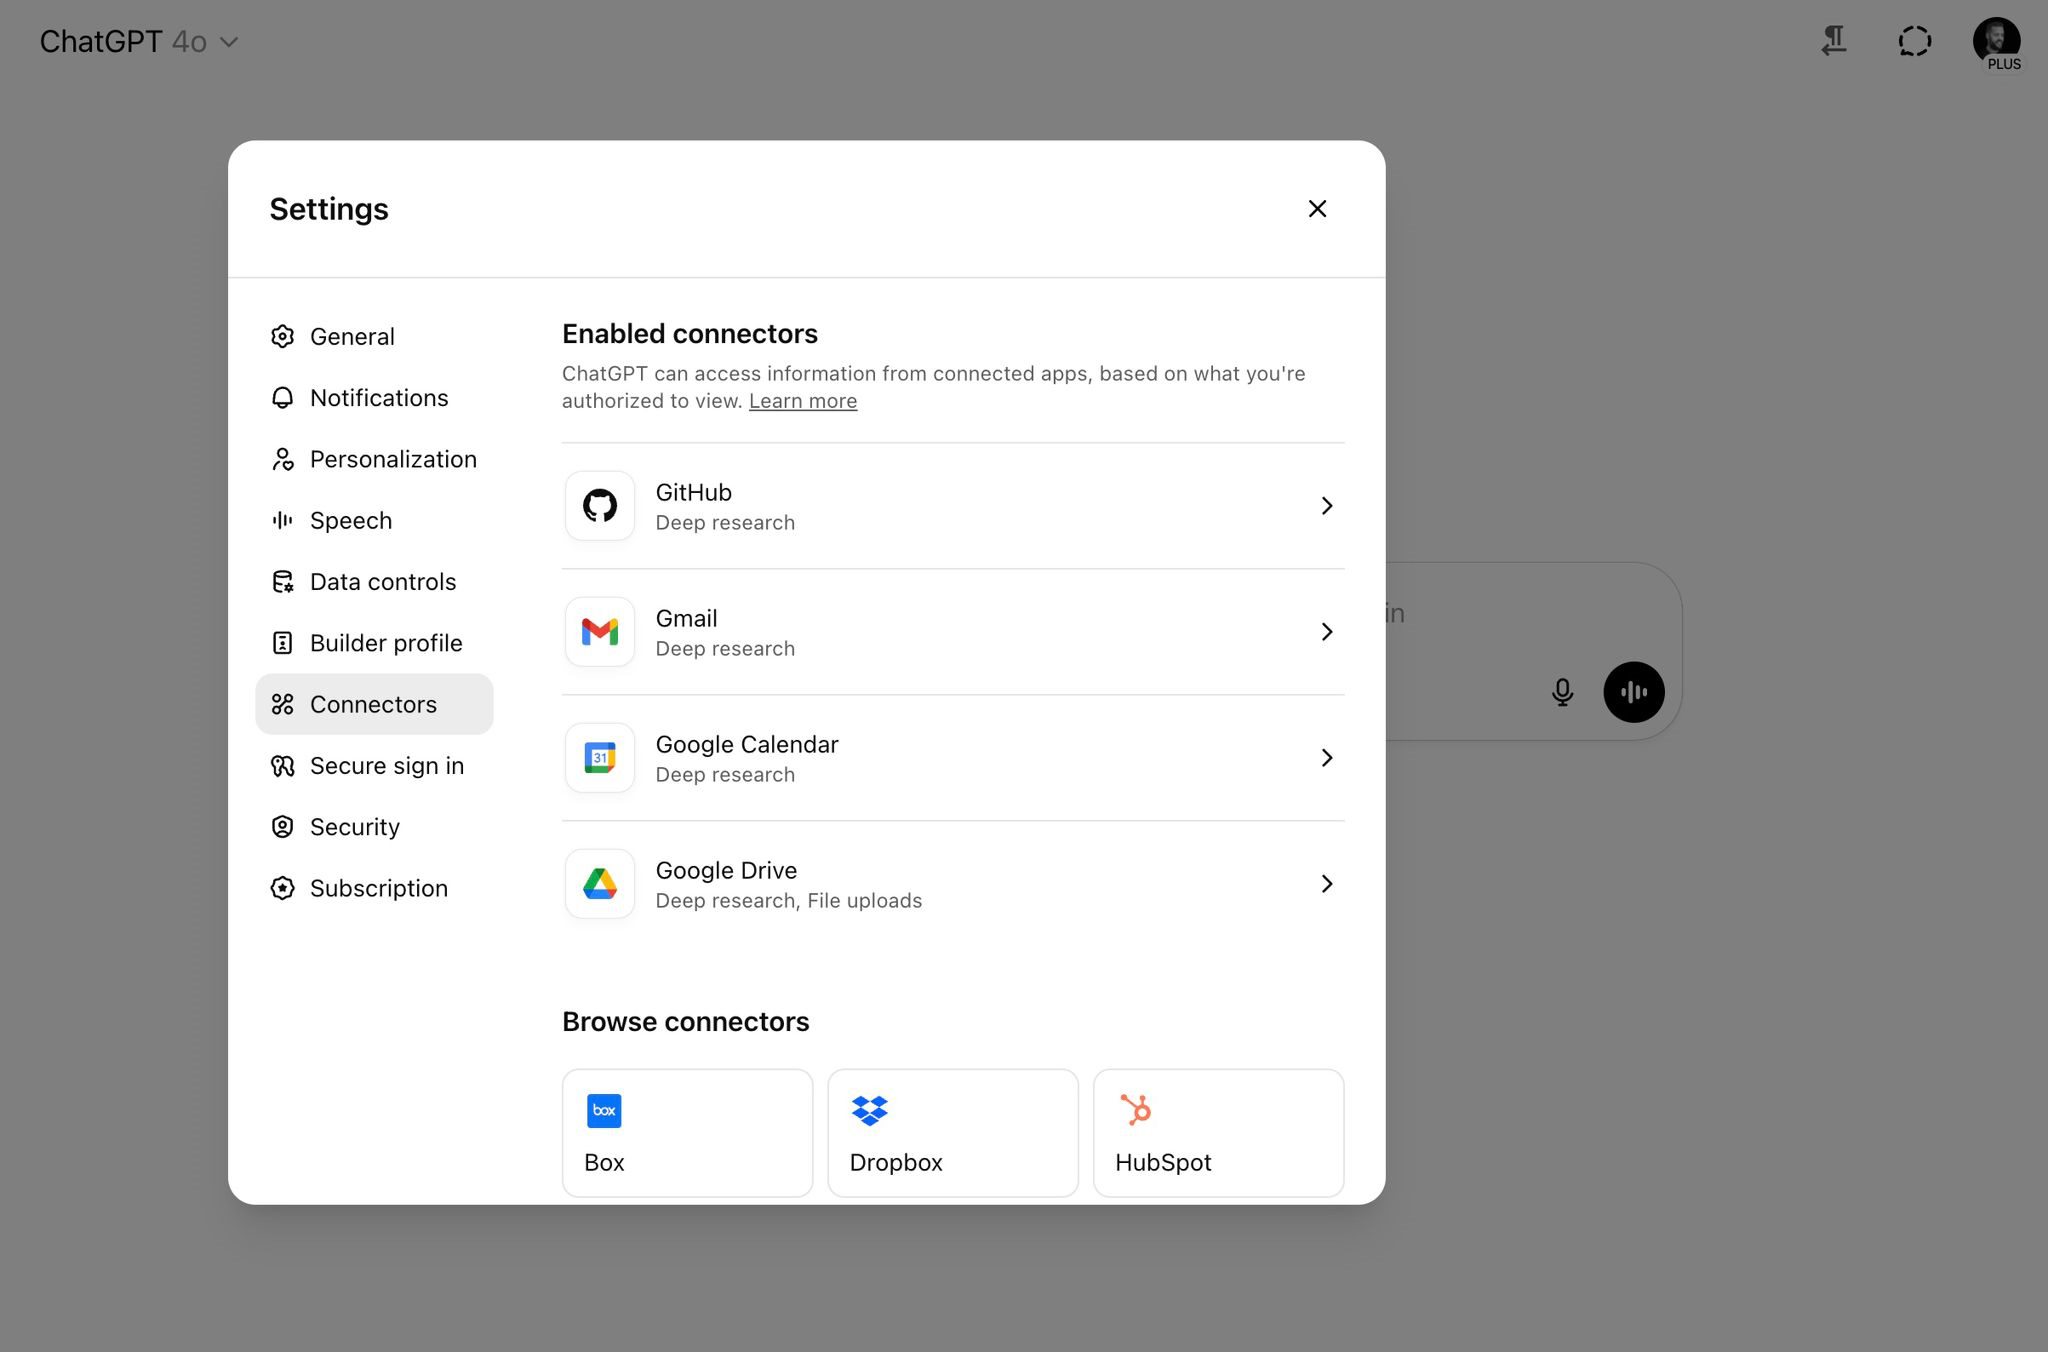Expand the Google Drive connector chevron
The height and width of the screenshot is (1352, 2048).
coord(1327,884)
